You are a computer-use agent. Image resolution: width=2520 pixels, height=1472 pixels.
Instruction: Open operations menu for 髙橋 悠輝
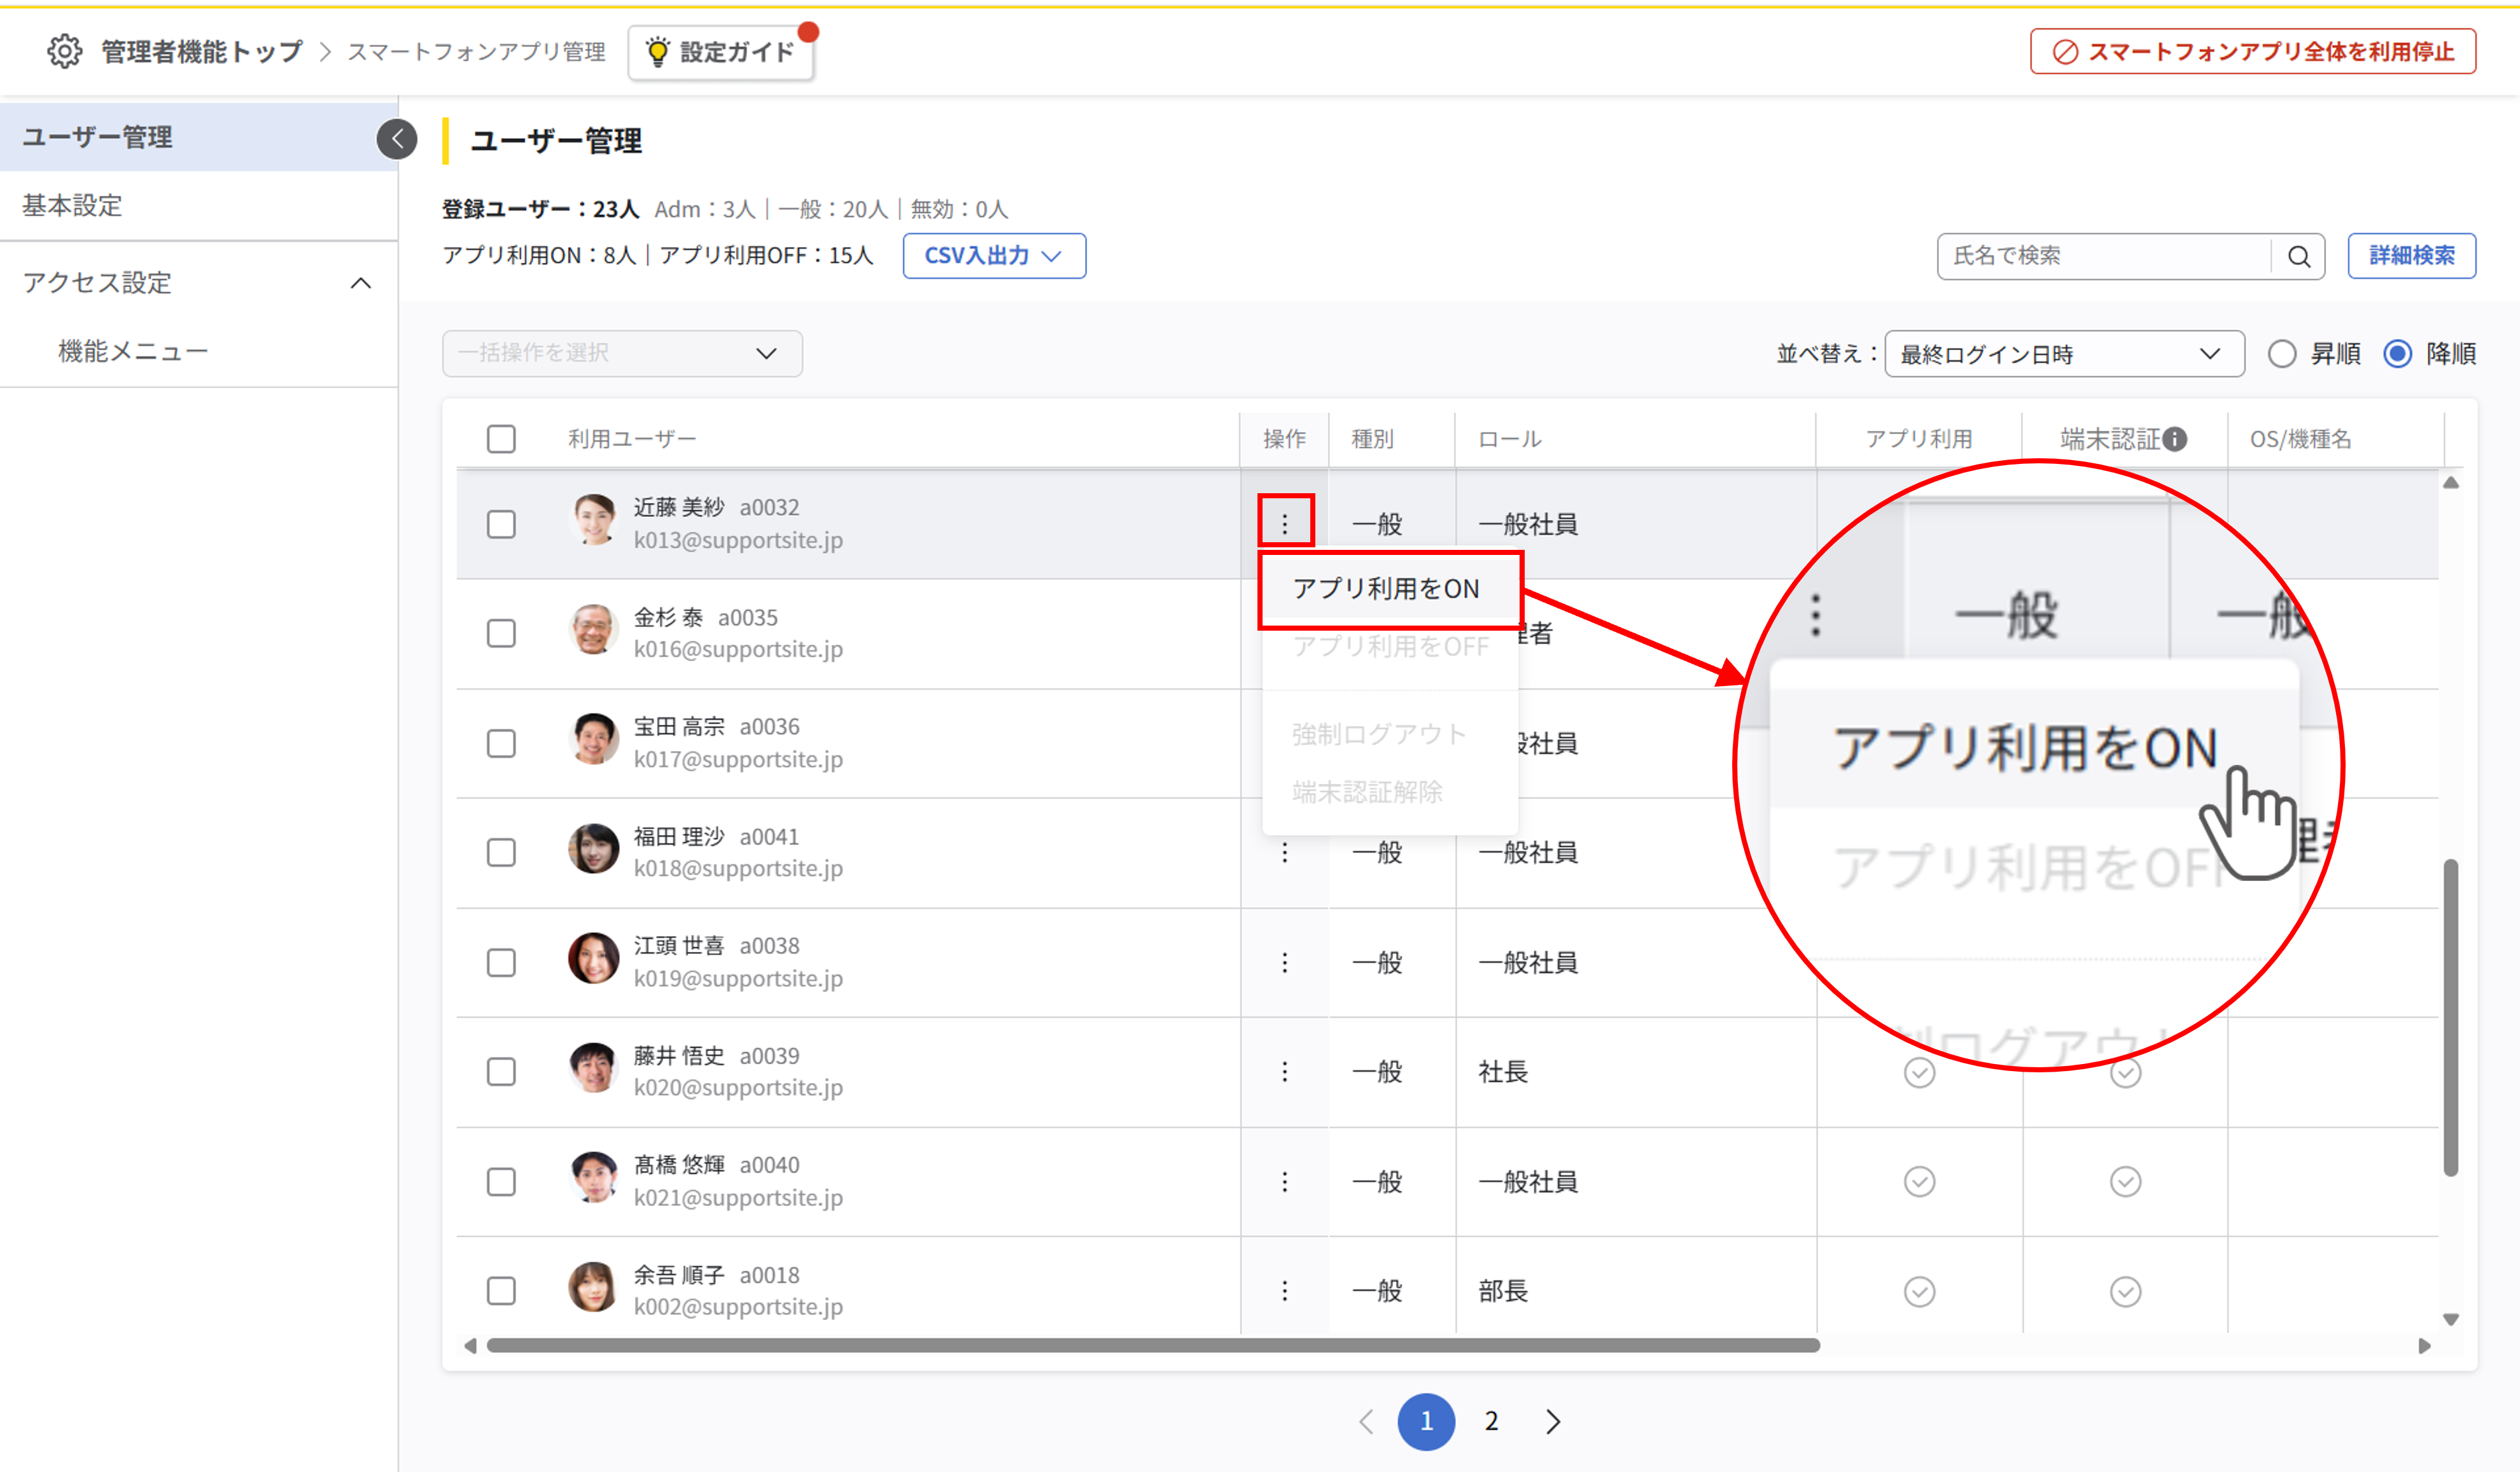click(x=1285, y=1182)
